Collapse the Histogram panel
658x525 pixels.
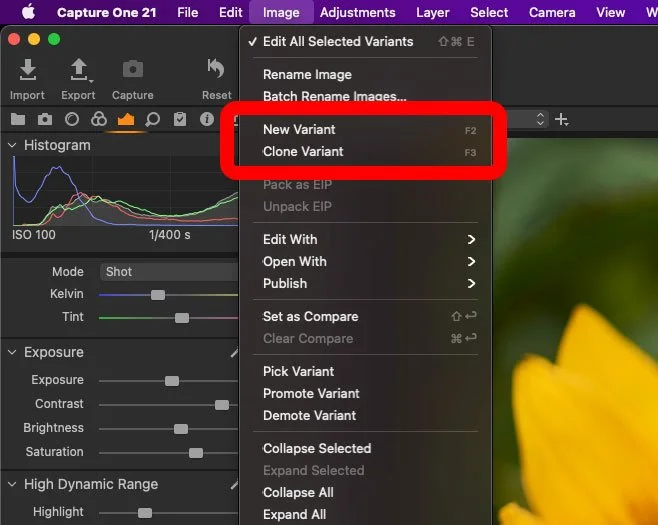12,145
